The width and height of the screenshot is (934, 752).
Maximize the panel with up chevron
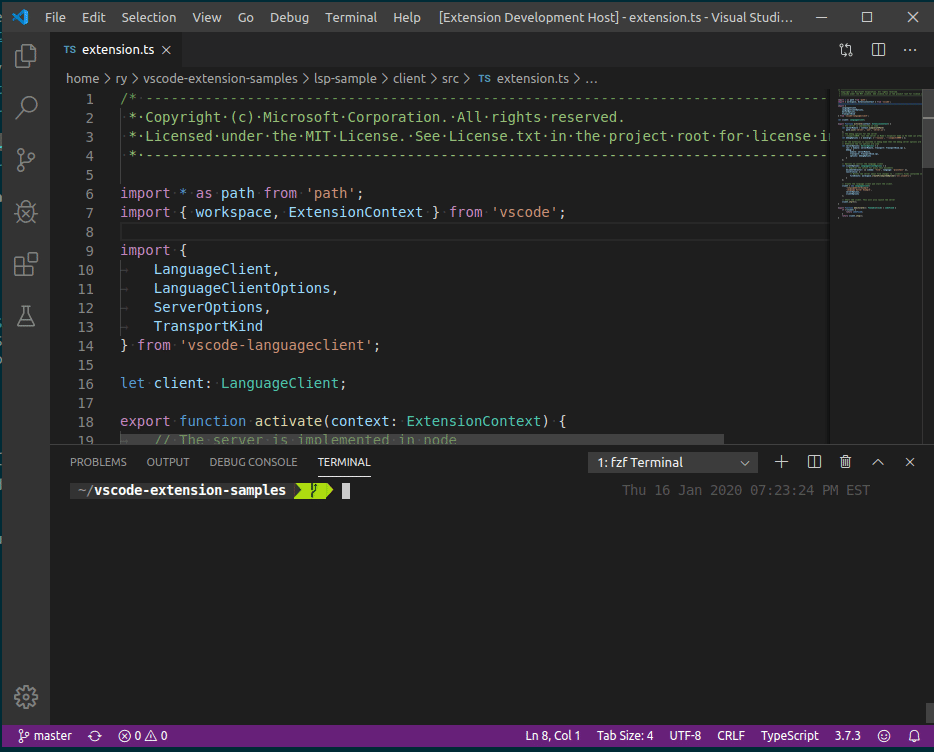tap(878, 462)
